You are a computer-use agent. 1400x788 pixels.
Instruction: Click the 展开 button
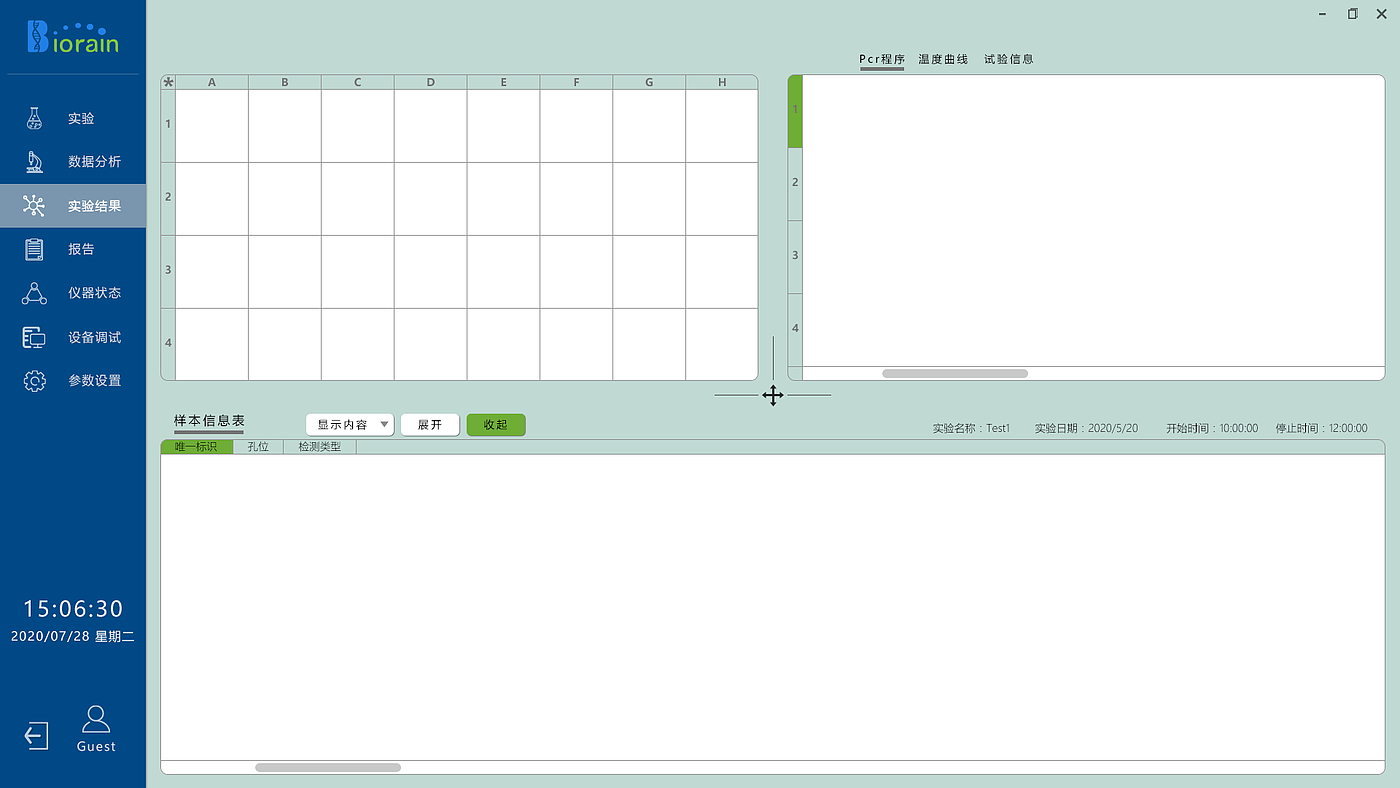click(430, 425)
